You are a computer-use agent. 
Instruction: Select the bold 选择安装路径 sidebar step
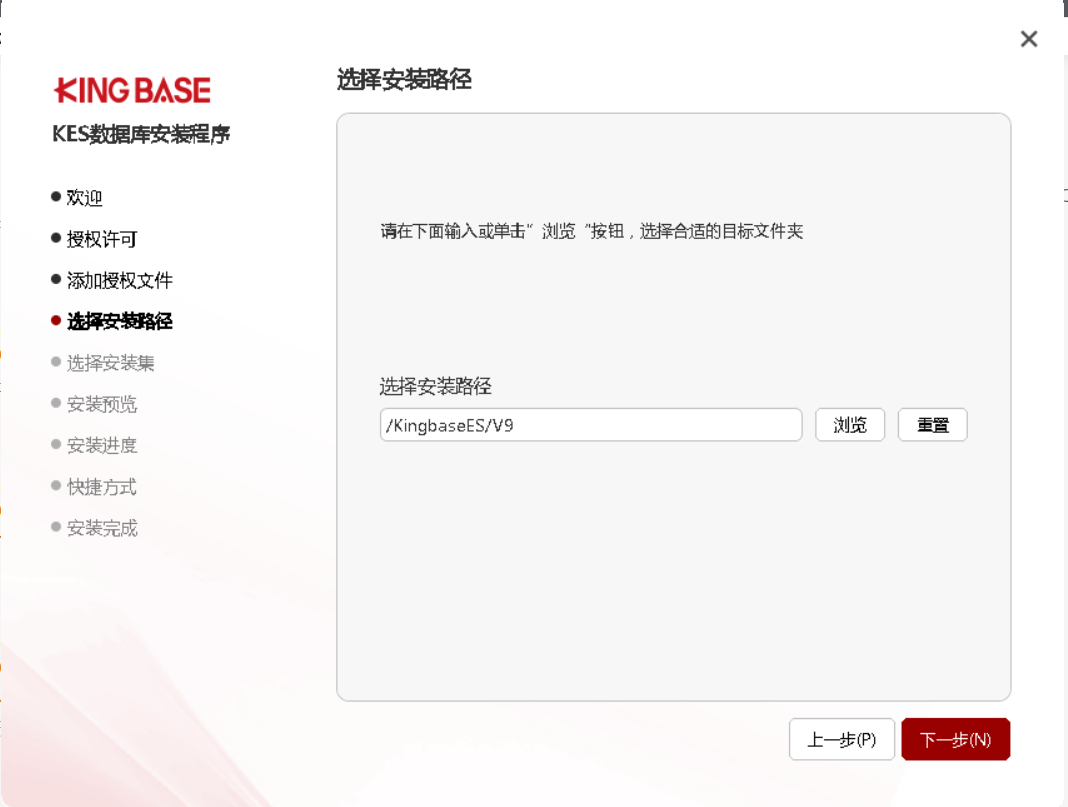coord(119,321)
